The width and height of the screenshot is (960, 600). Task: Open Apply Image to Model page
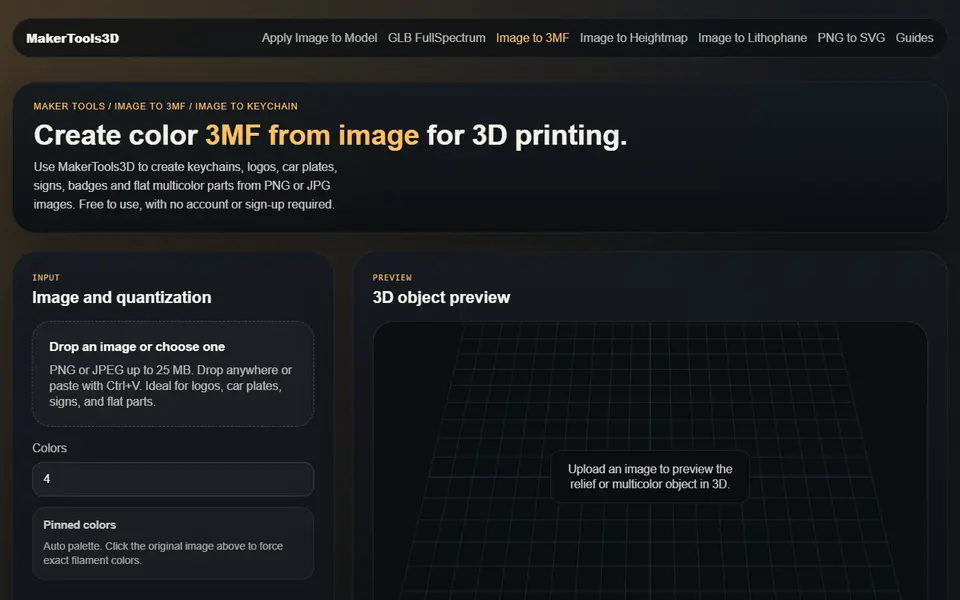coord(319,38)
